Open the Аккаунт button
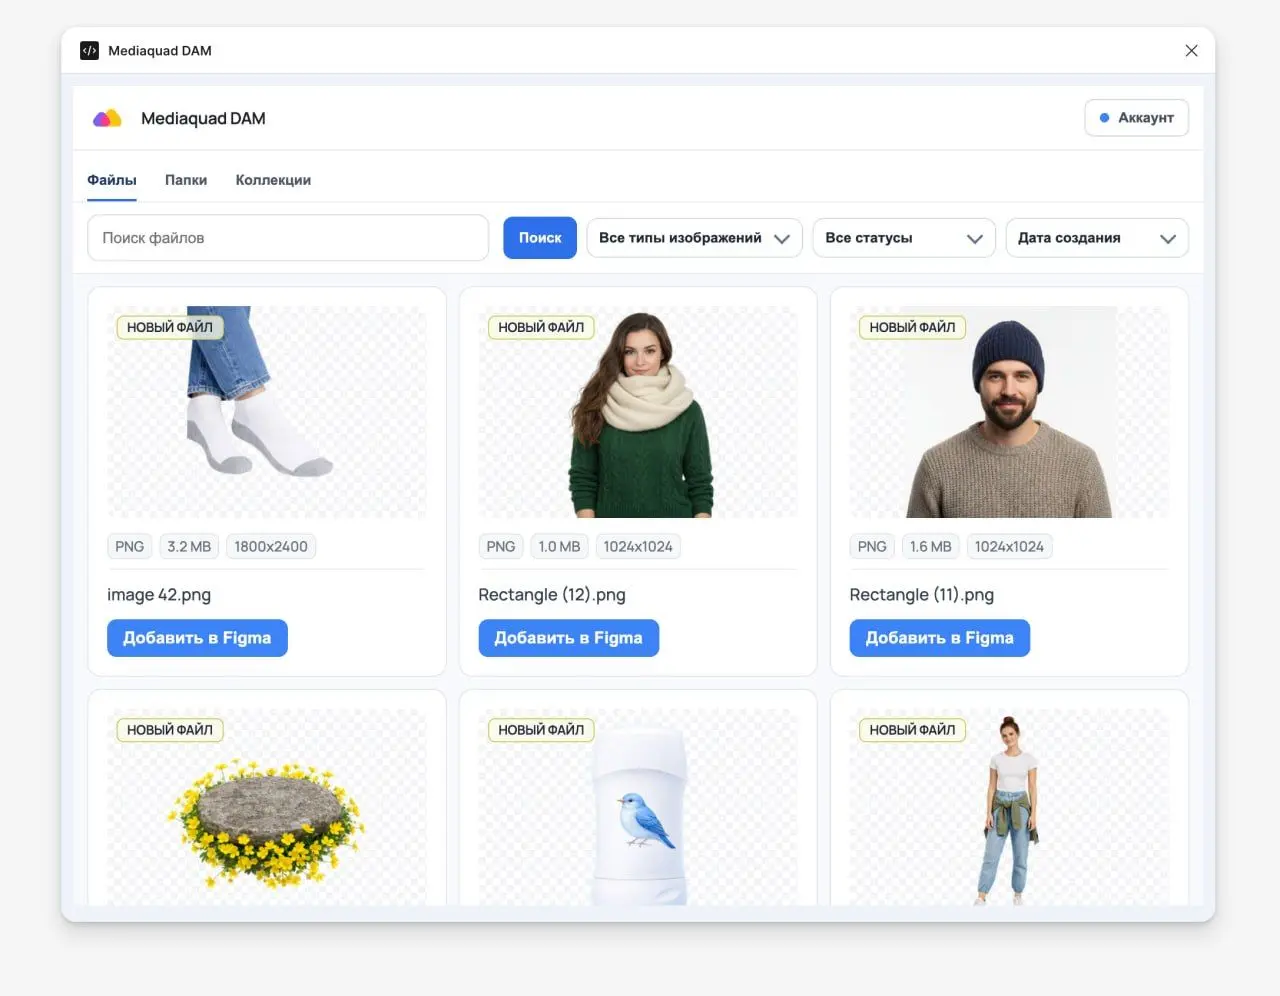The height and width of the screenshot is (996, 1280). point(1136,118)
